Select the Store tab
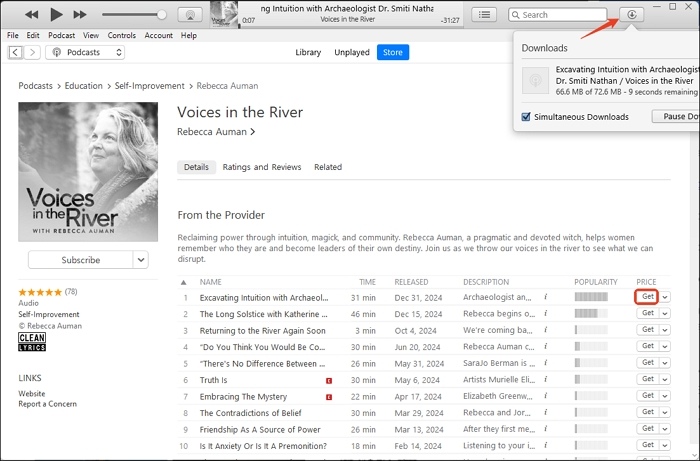Viewport: 700px width, 461px height. pyautogui.click(x=393, y=52)
